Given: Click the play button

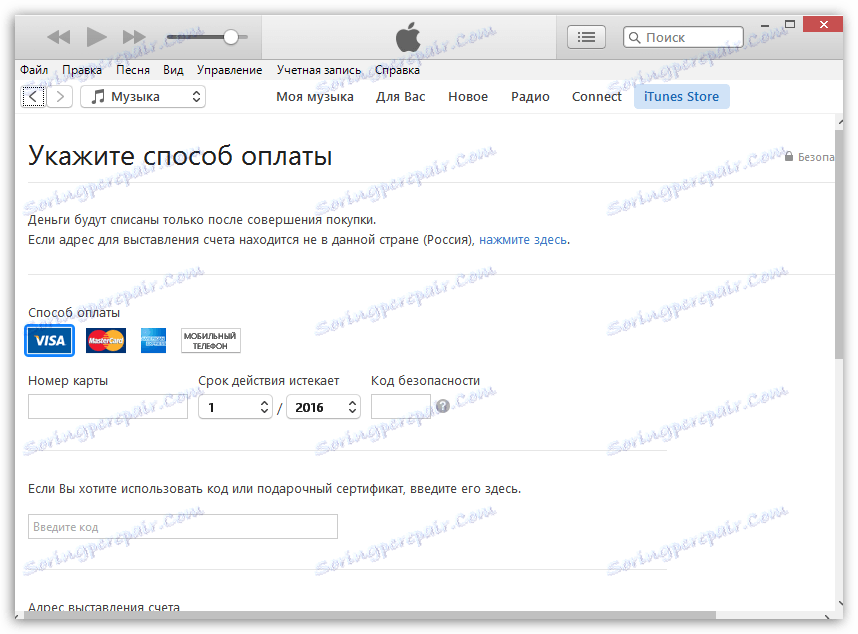Looking at the screenshot, I should coord(97,37).
